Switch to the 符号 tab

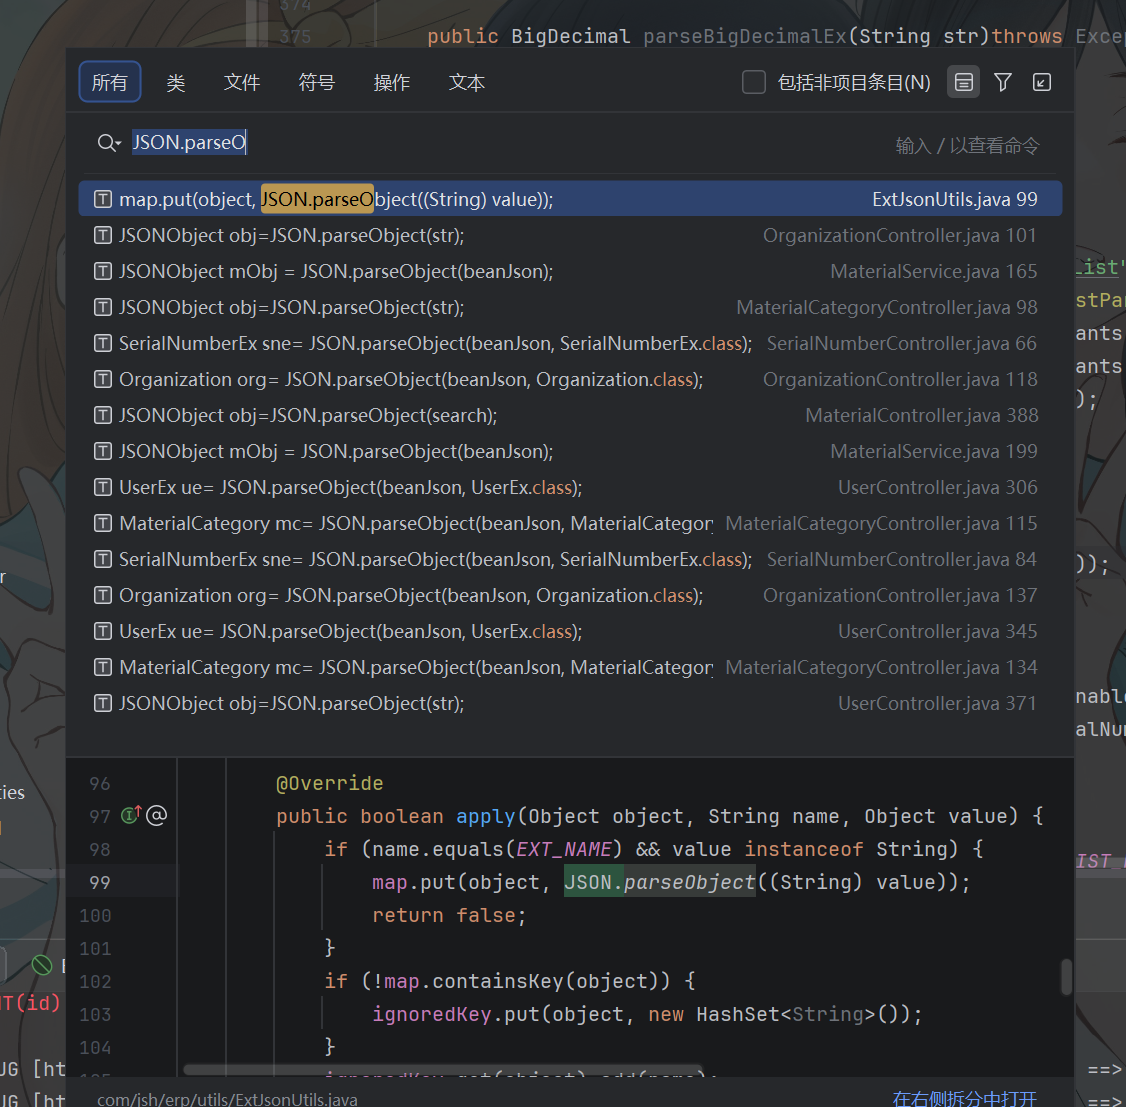(x=317, y=83)
